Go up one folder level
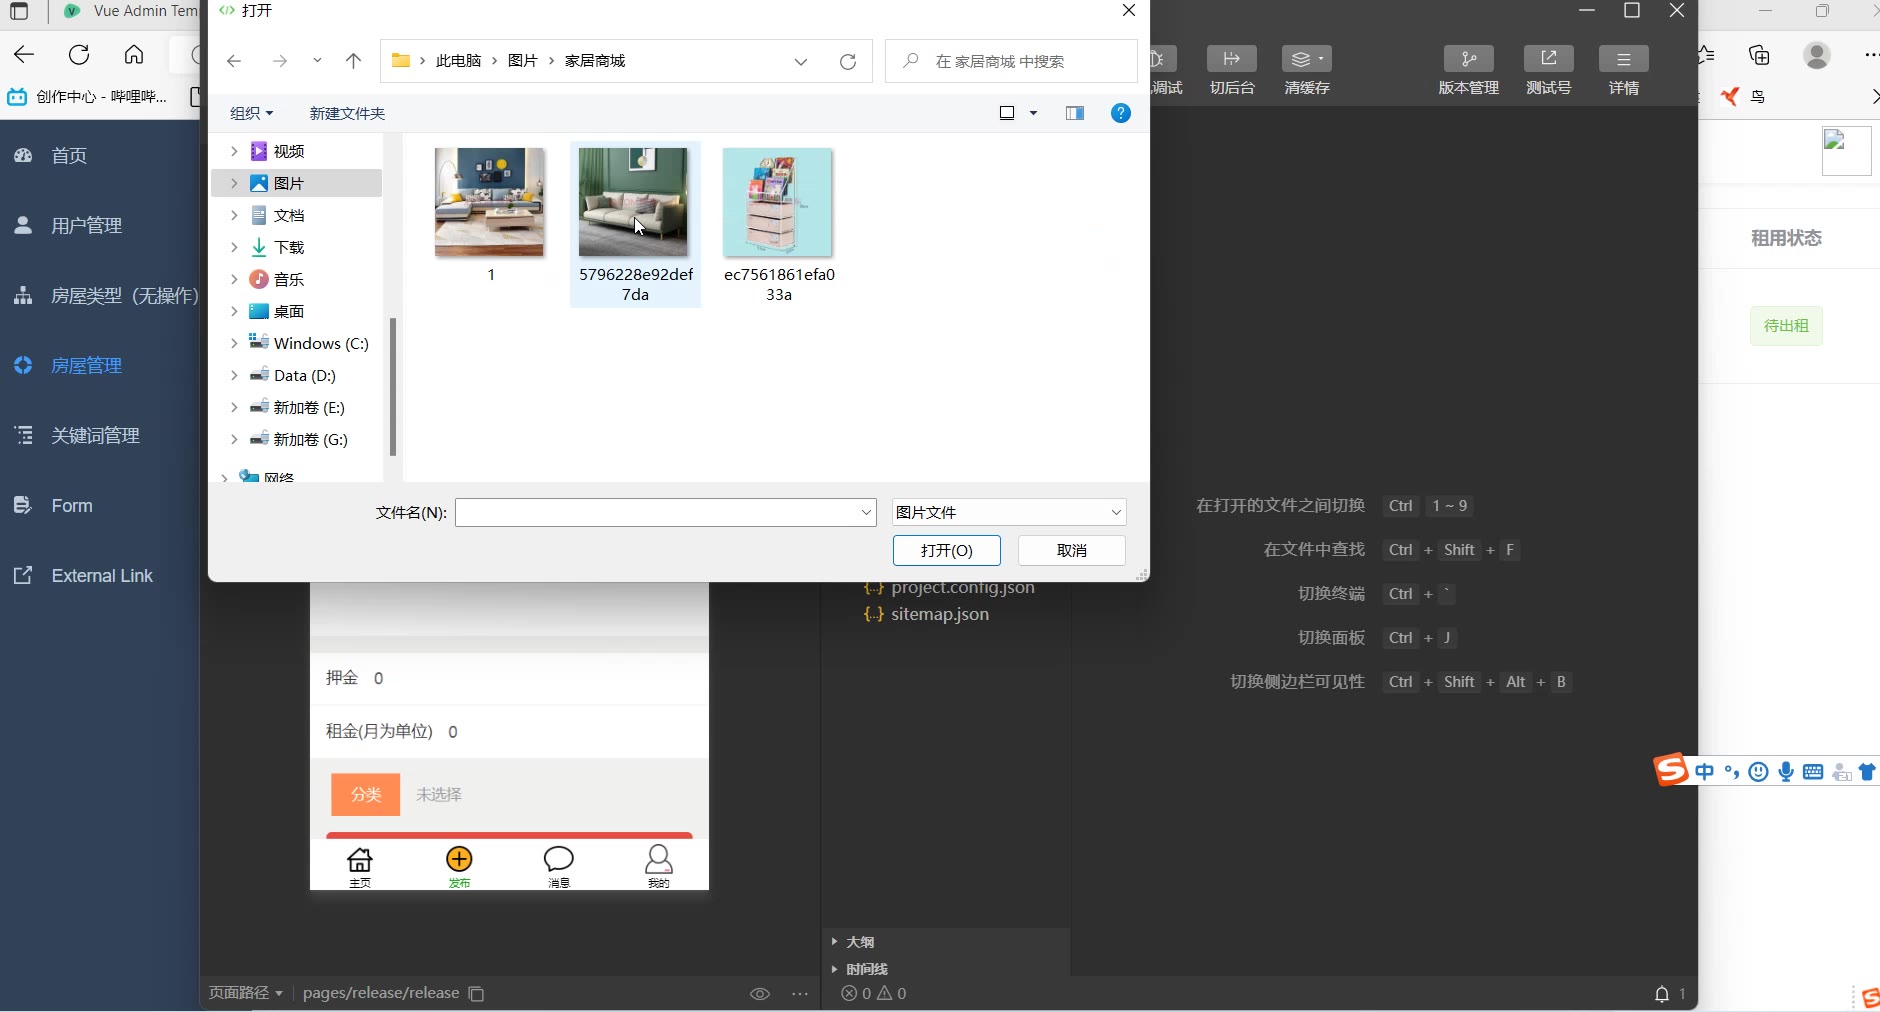The image size is (1880, 1012). pos(353,61)
